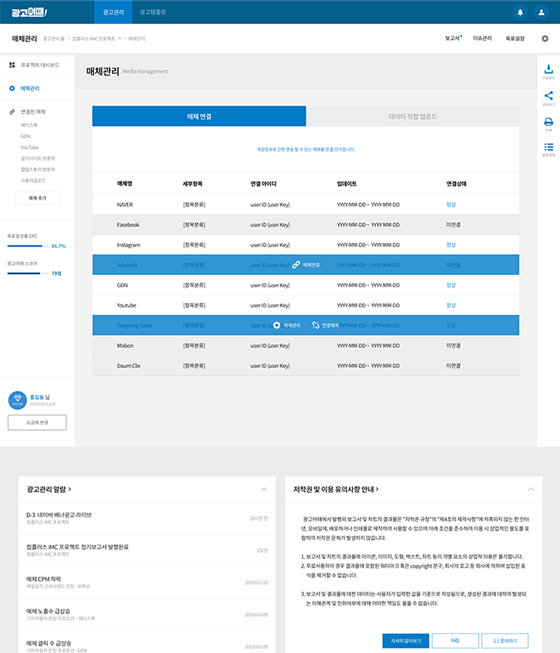
Task: Click the print icon in the right sidebar
Action: (549, 122)
